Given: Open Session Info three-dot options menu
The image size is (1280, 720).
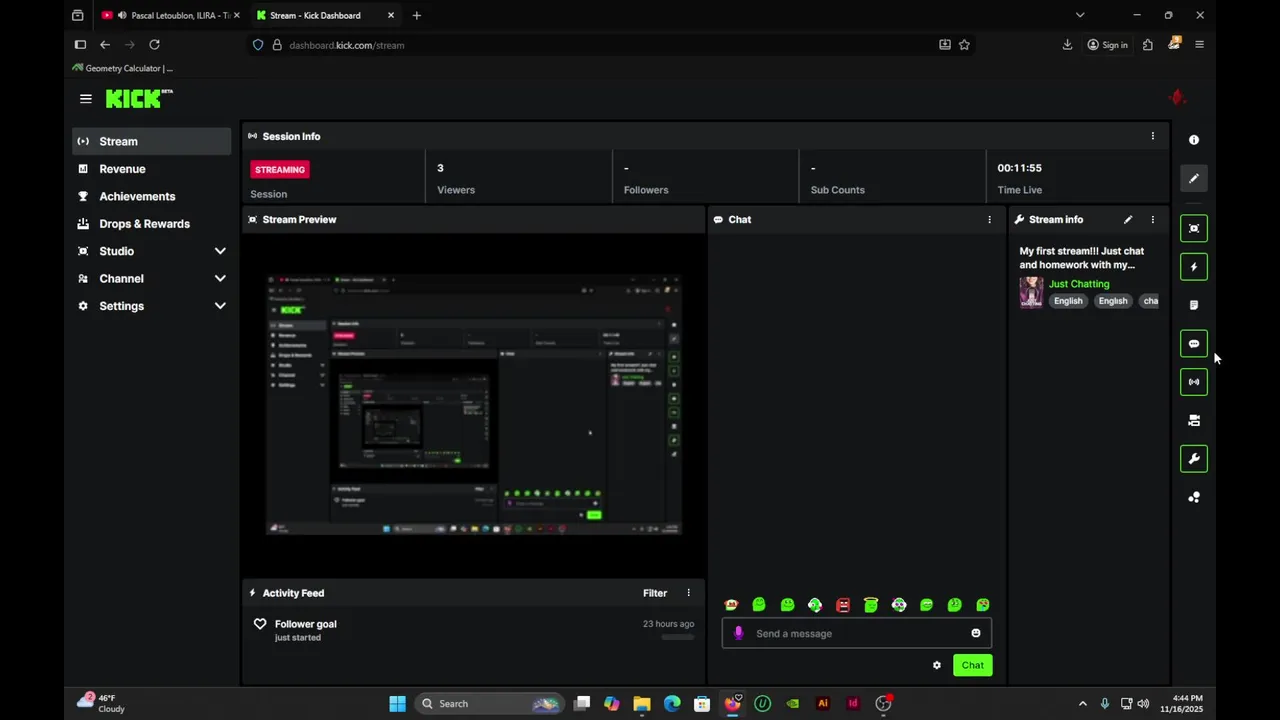Looking at the screenshot, I should [1152, 136].
